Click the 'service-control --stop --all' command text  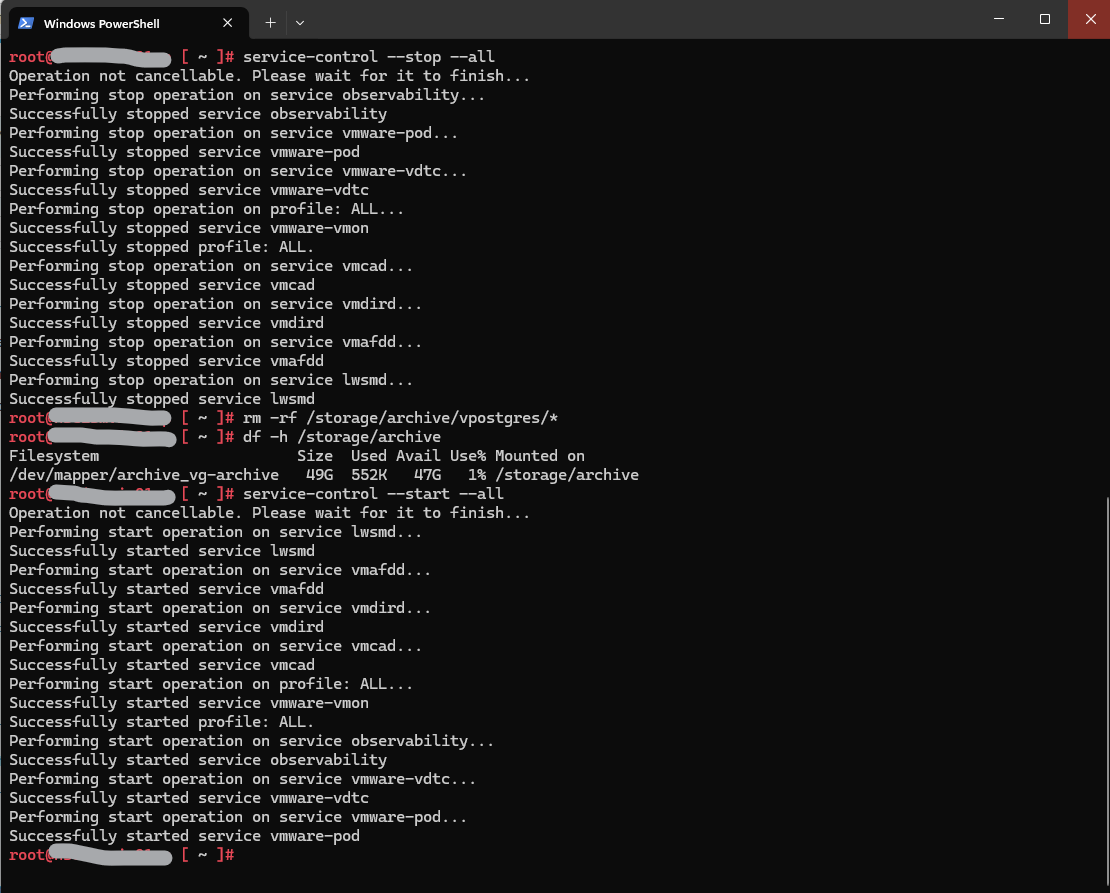(x=368, y=57)
